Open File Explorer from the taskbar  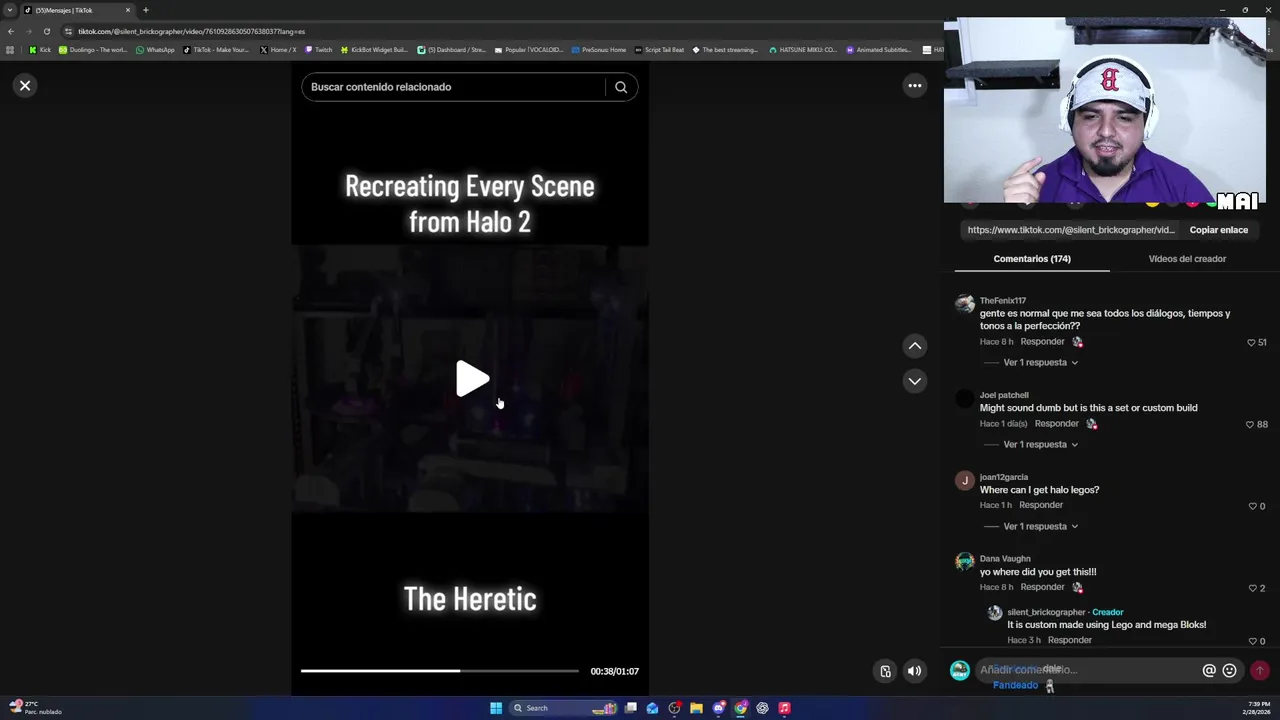point(696,708)
